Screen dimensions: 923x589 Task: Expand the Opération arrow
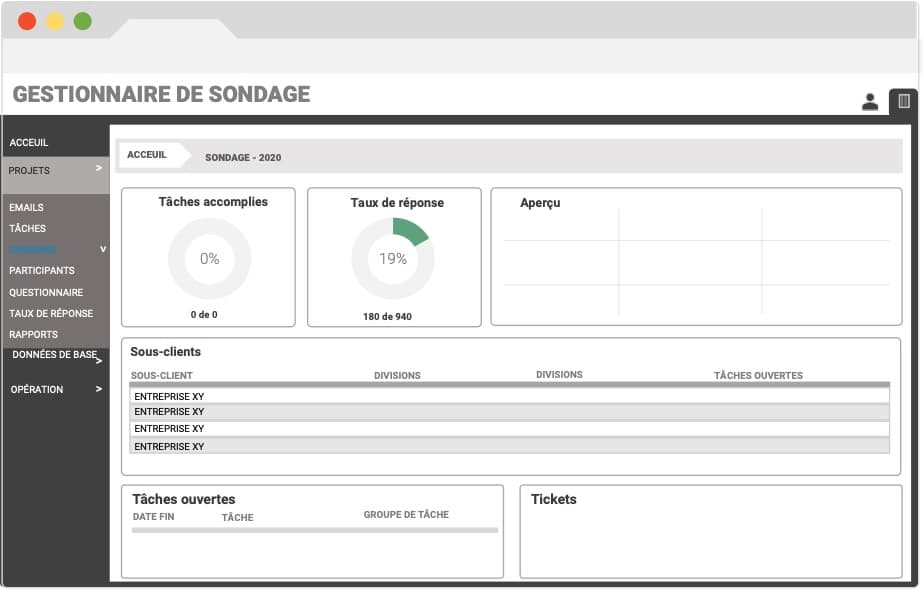pyautogui.click(x=99, y=389)
